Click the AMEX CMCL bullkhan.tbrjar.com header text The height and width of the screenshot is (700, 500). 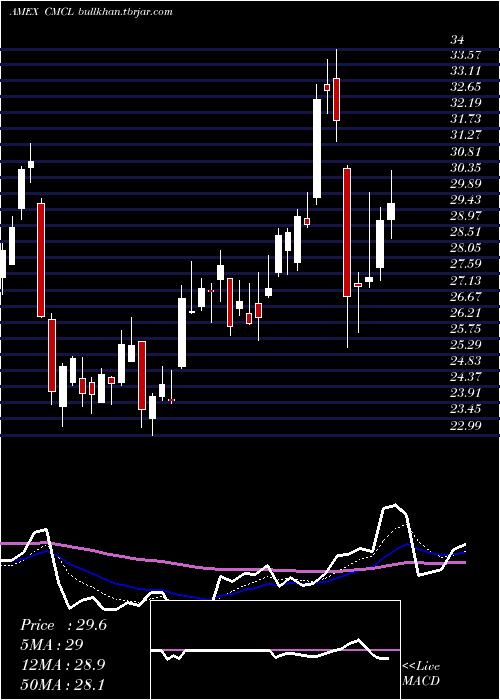pyautogui.click(x=91, y=12)
